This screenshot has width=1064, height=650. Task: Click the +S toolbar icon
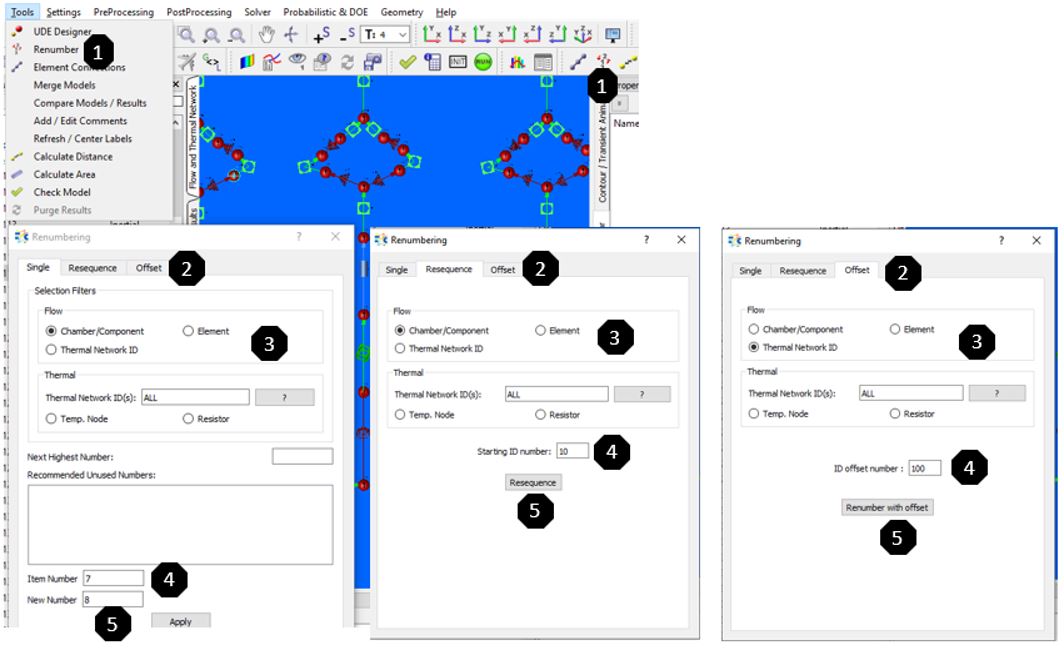tap(321, 35)
